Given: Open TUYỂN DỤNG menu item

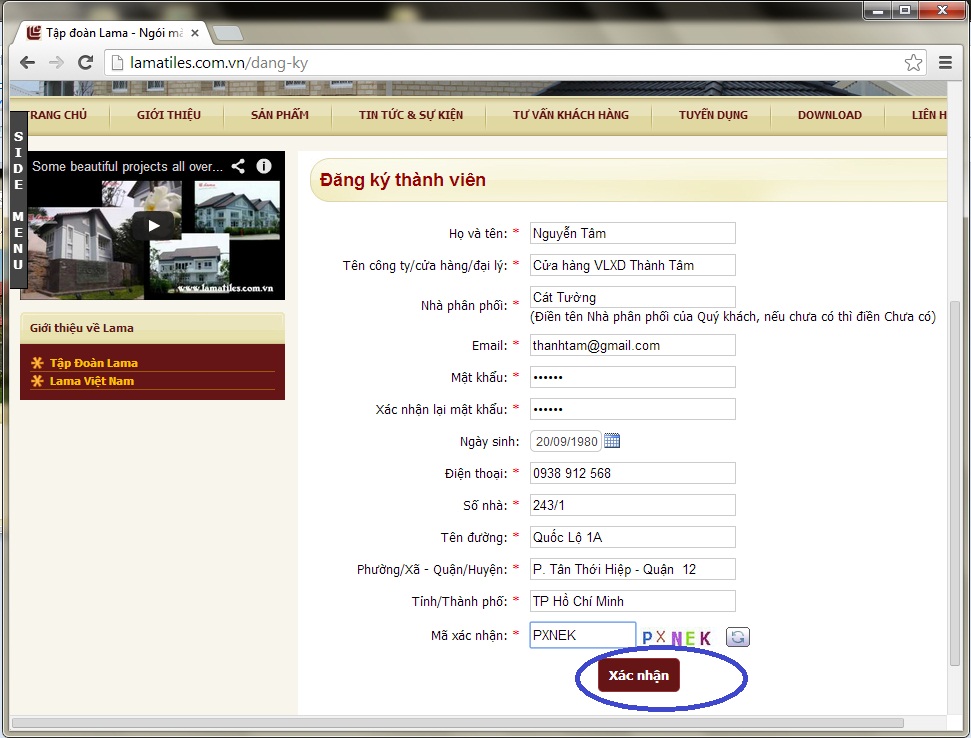Looking at the screenshot, I should click(713, 115).
